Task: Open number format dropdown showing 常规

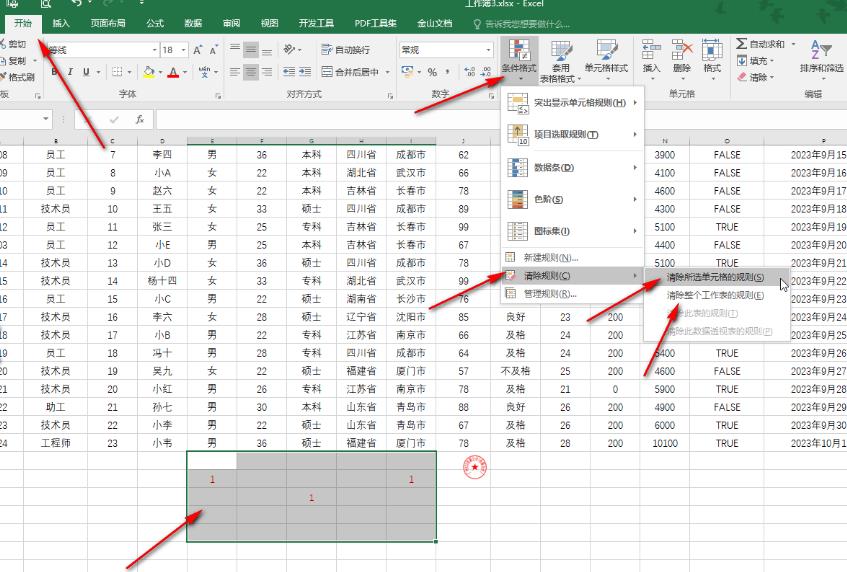Action: 488,50
